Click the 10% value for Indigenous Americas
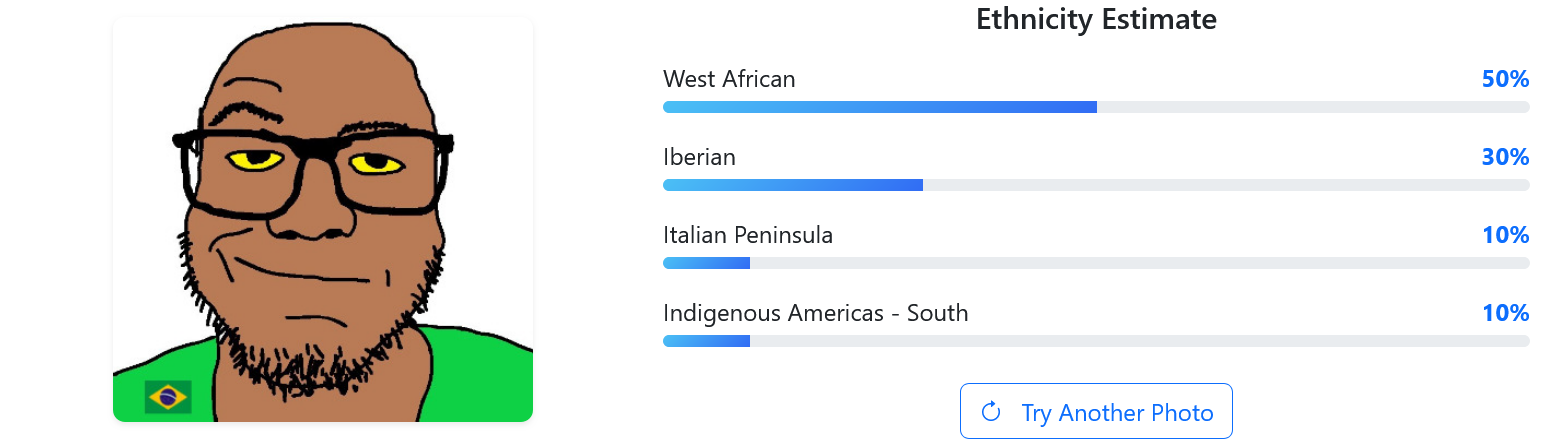 point(1505,313)
